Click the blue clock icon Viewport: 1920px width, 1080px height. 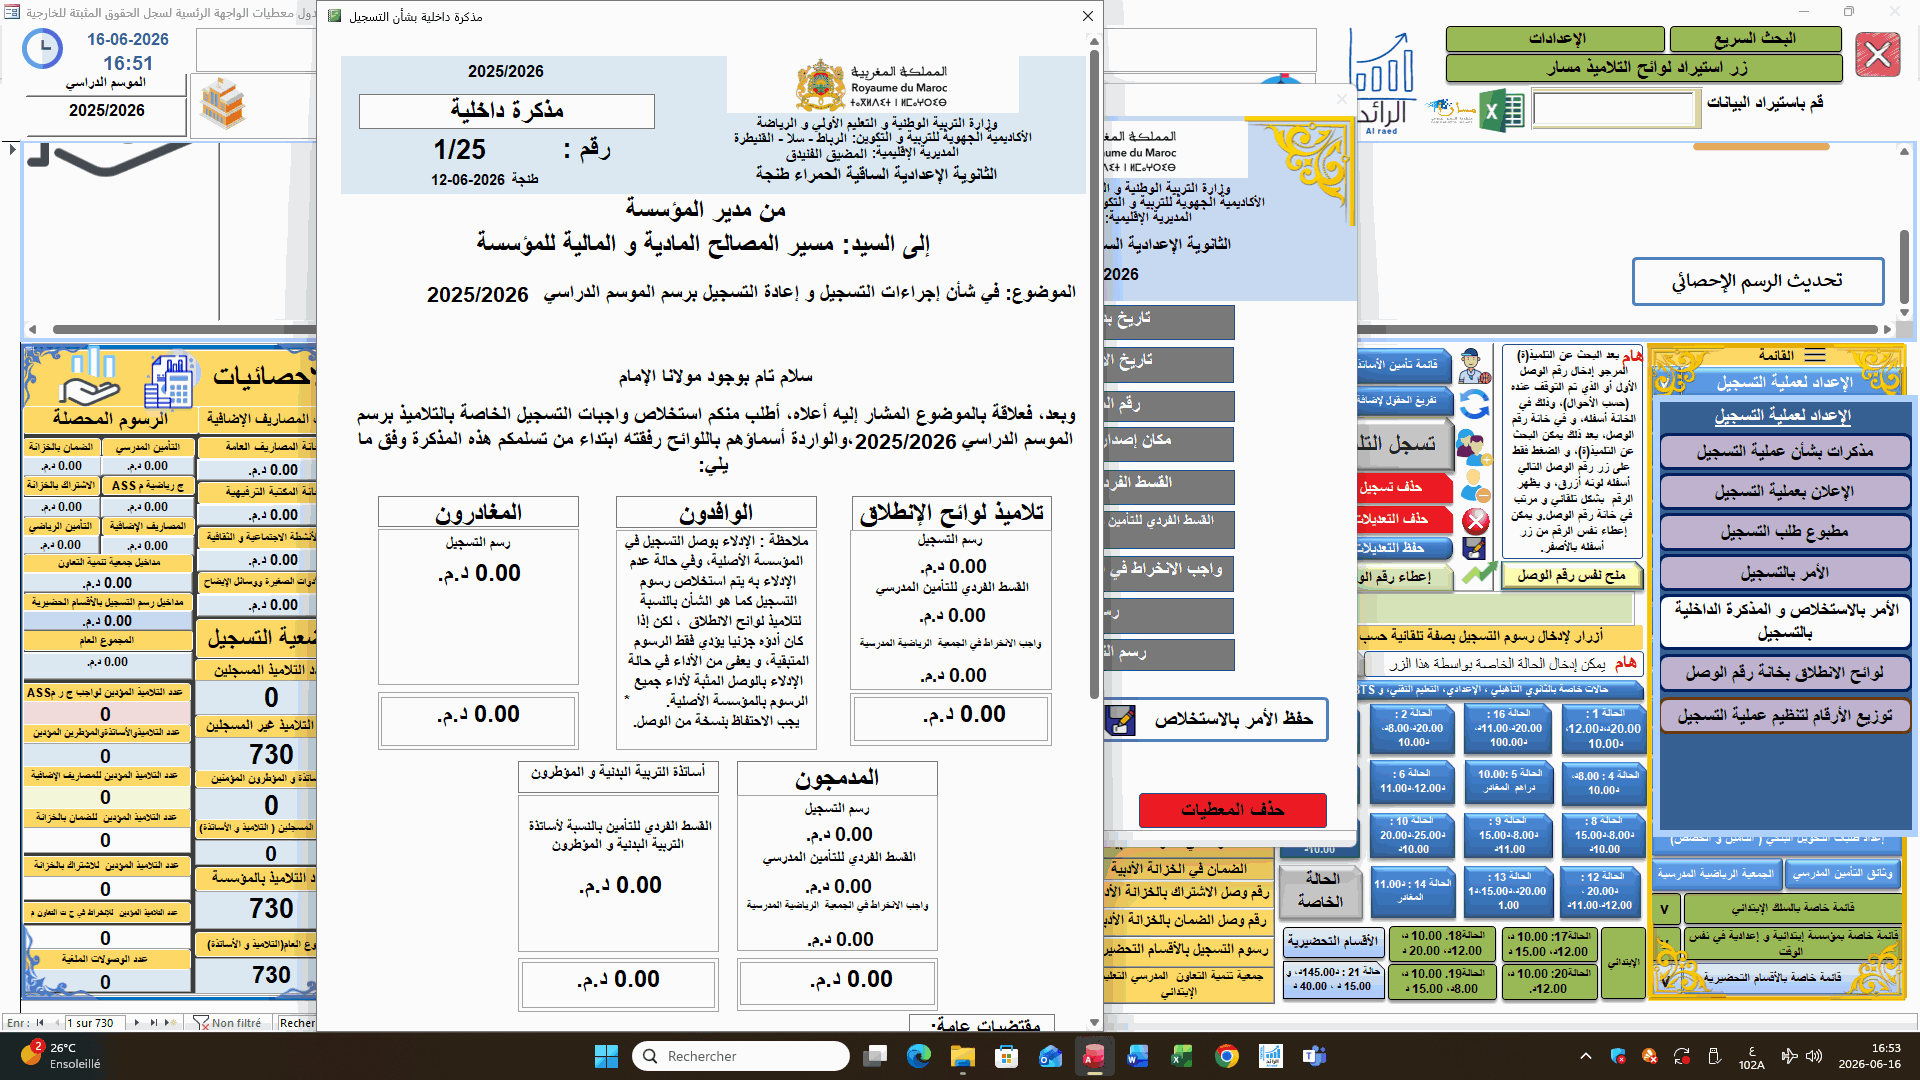click(42, 49)
